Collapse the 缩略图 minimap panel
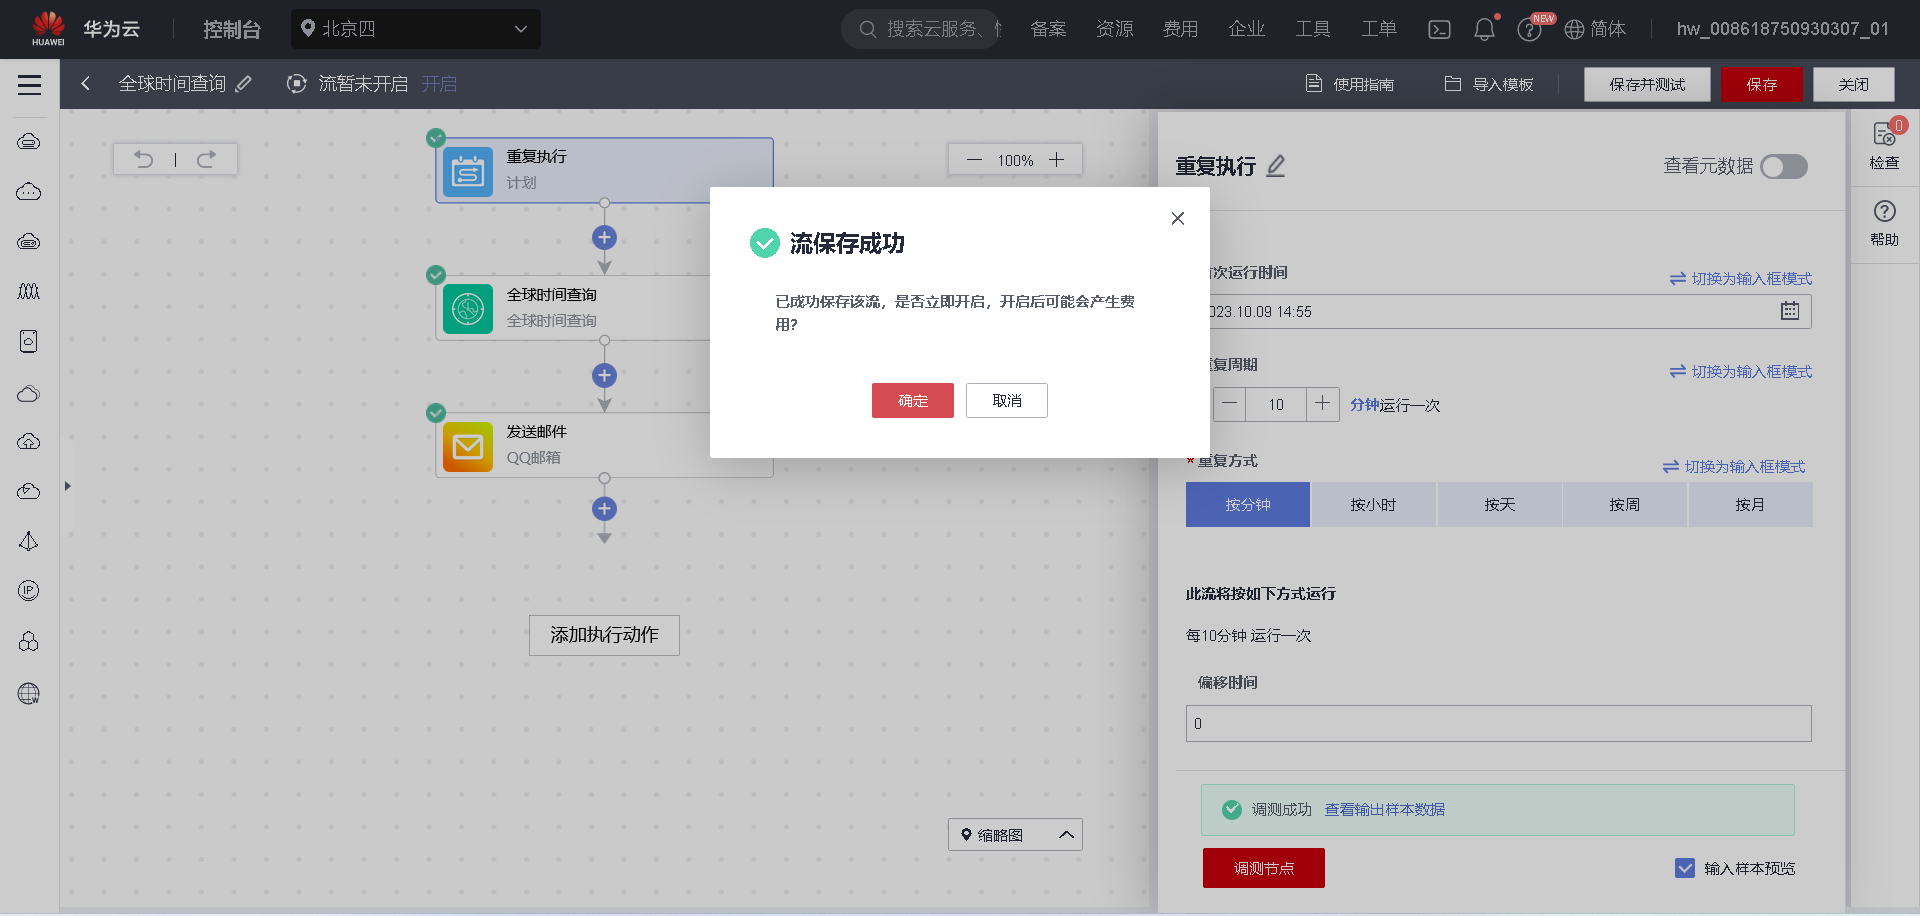The image size is (1920, 916). (1065, 834)
